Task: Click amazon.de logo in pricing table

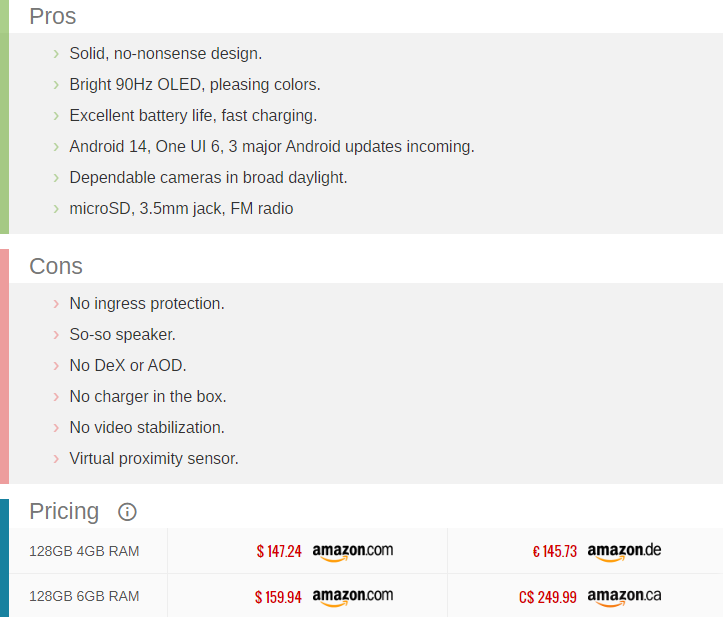Action: (x=624, y=552)
